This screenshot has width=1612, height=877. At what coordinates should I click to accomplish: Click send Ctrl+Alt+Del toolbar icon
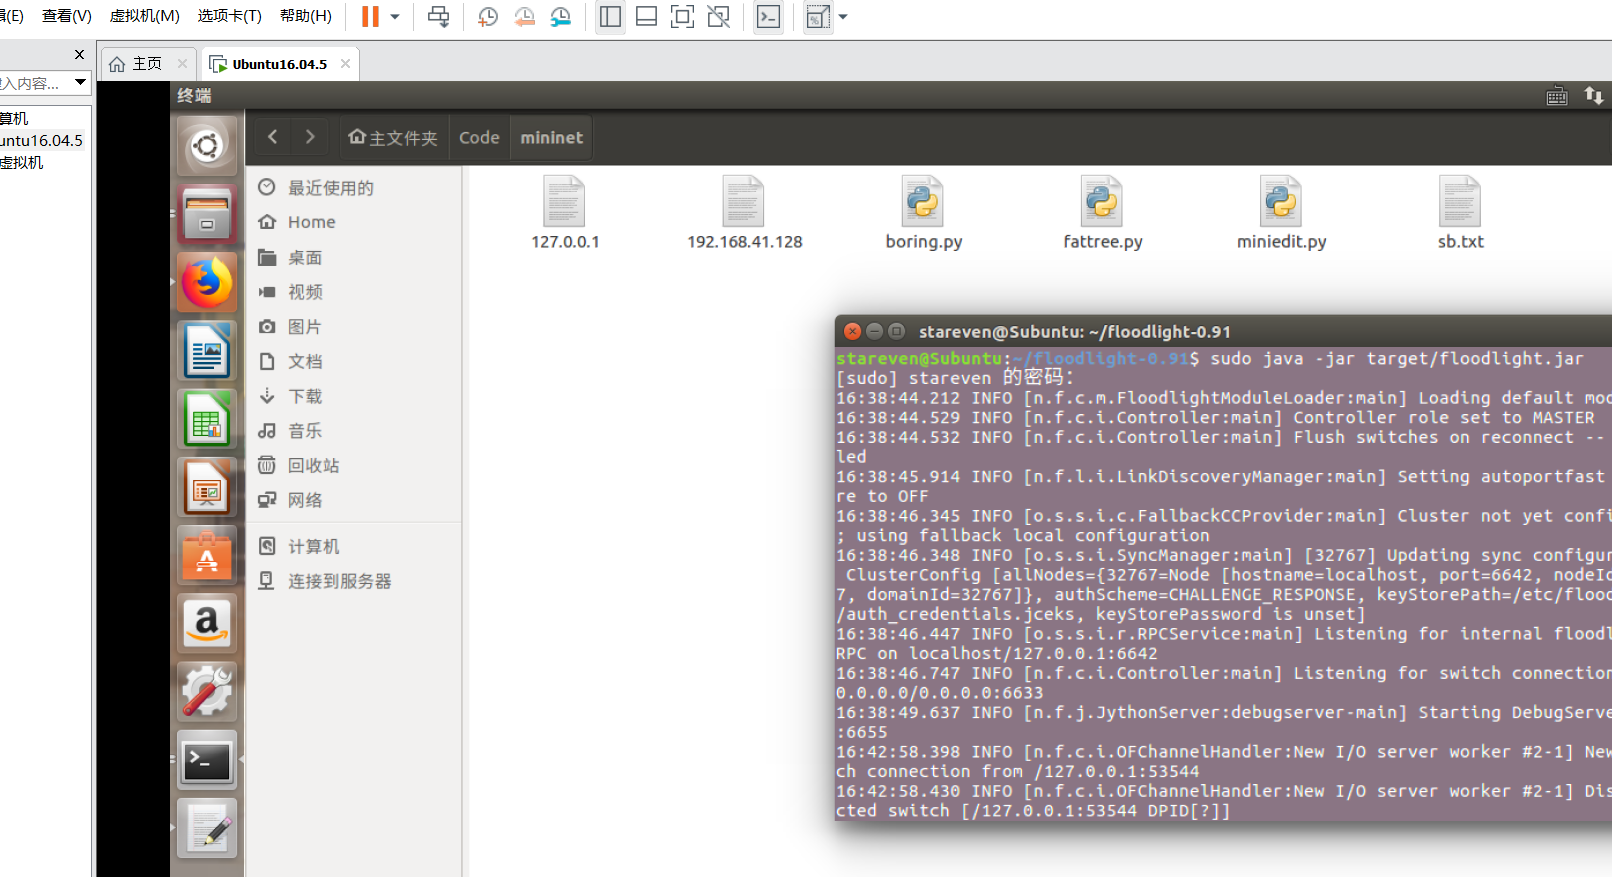[x=438, y=17]
